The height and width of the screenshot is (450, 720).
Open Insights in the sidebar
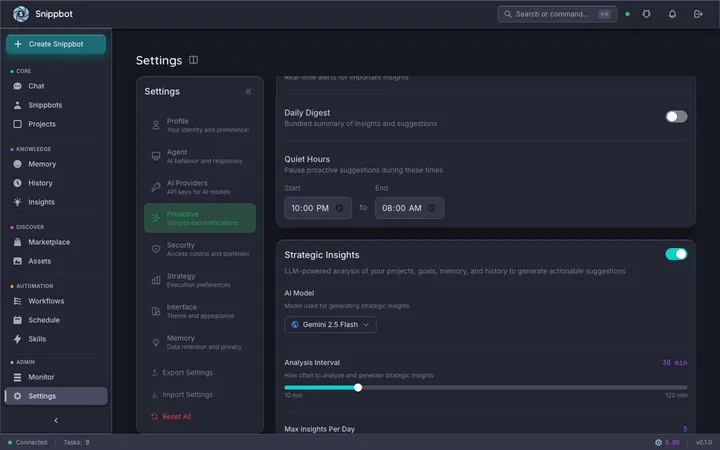pyautogui.click(x=56, y=202)
